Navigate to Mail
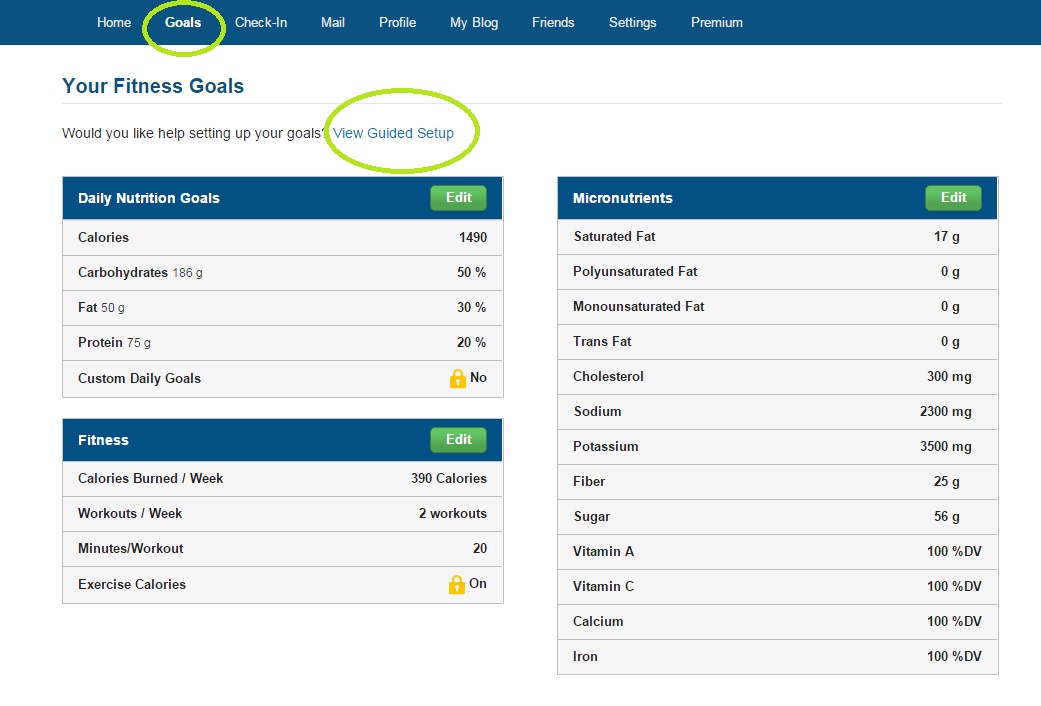The height and width of the screenshot is (706, 1041). [333, 22]
